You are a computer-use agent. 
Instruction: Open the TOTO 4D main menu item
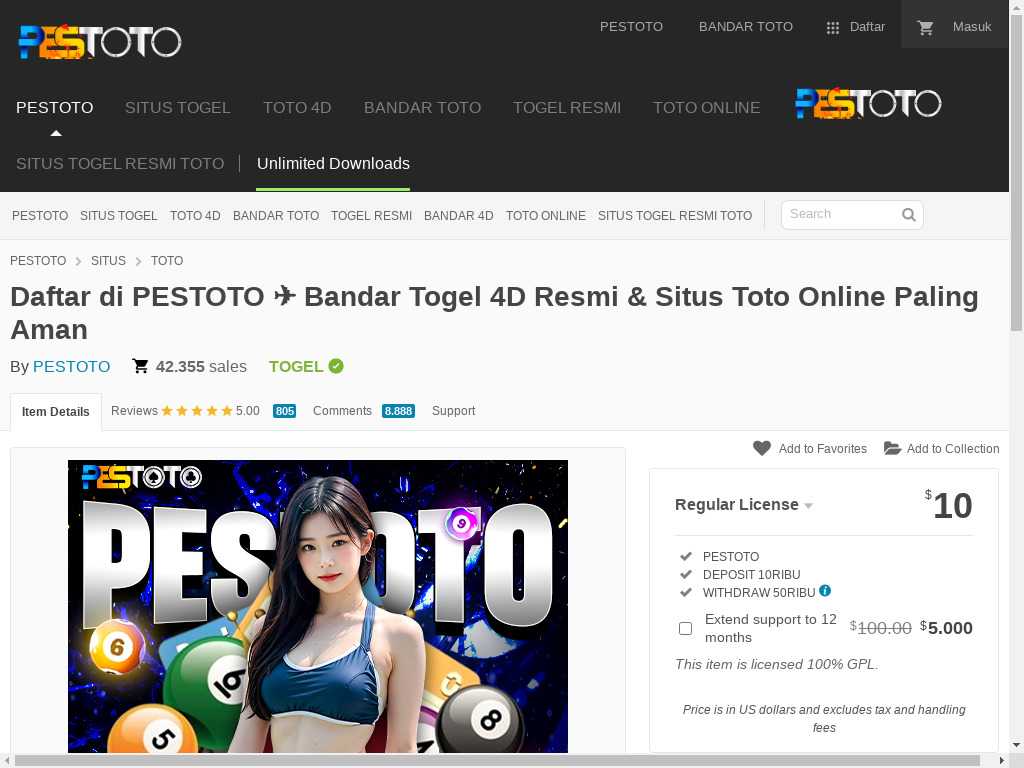pyautogui.click(x=297, y=107)
